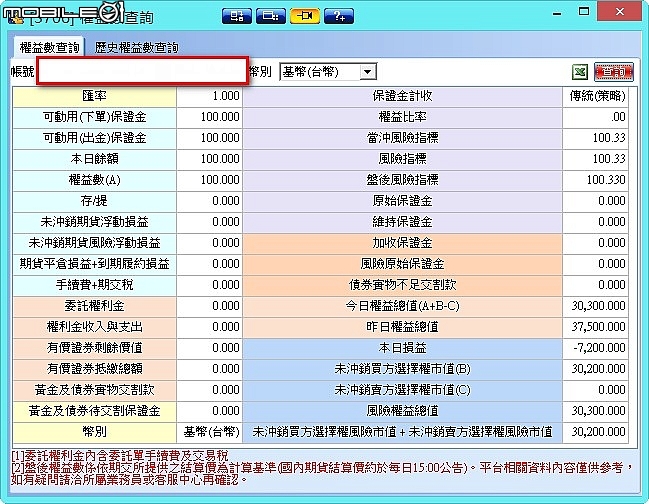
Task: Select 傳統(策略) value cell
Action: 596,96
